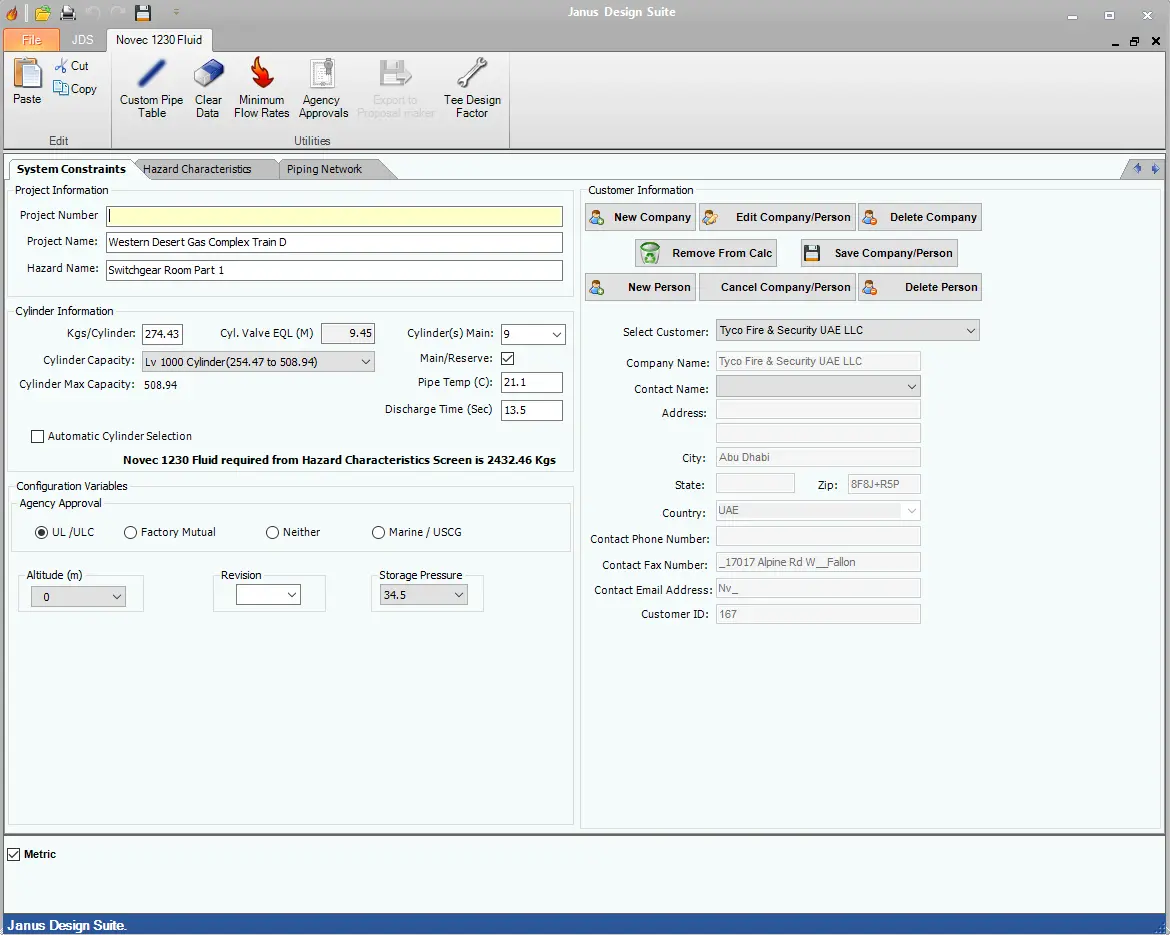Click the Janus flame application icon

pos(12,13)
